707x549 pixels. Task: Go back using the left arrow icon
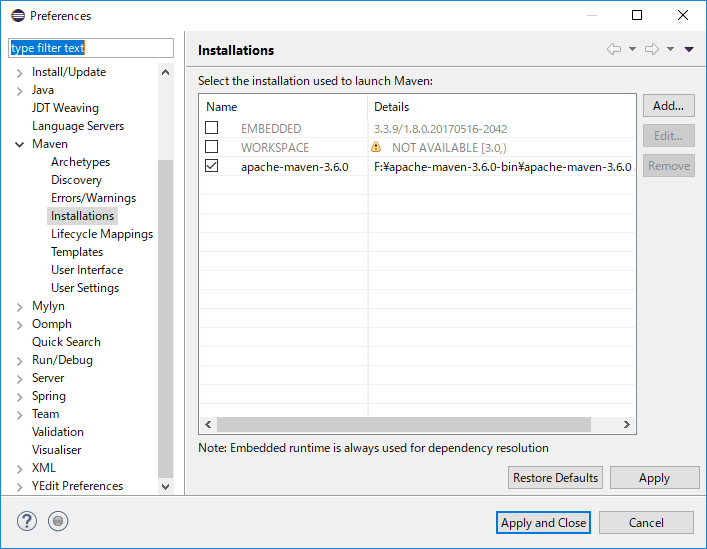(x=614, y=49)
